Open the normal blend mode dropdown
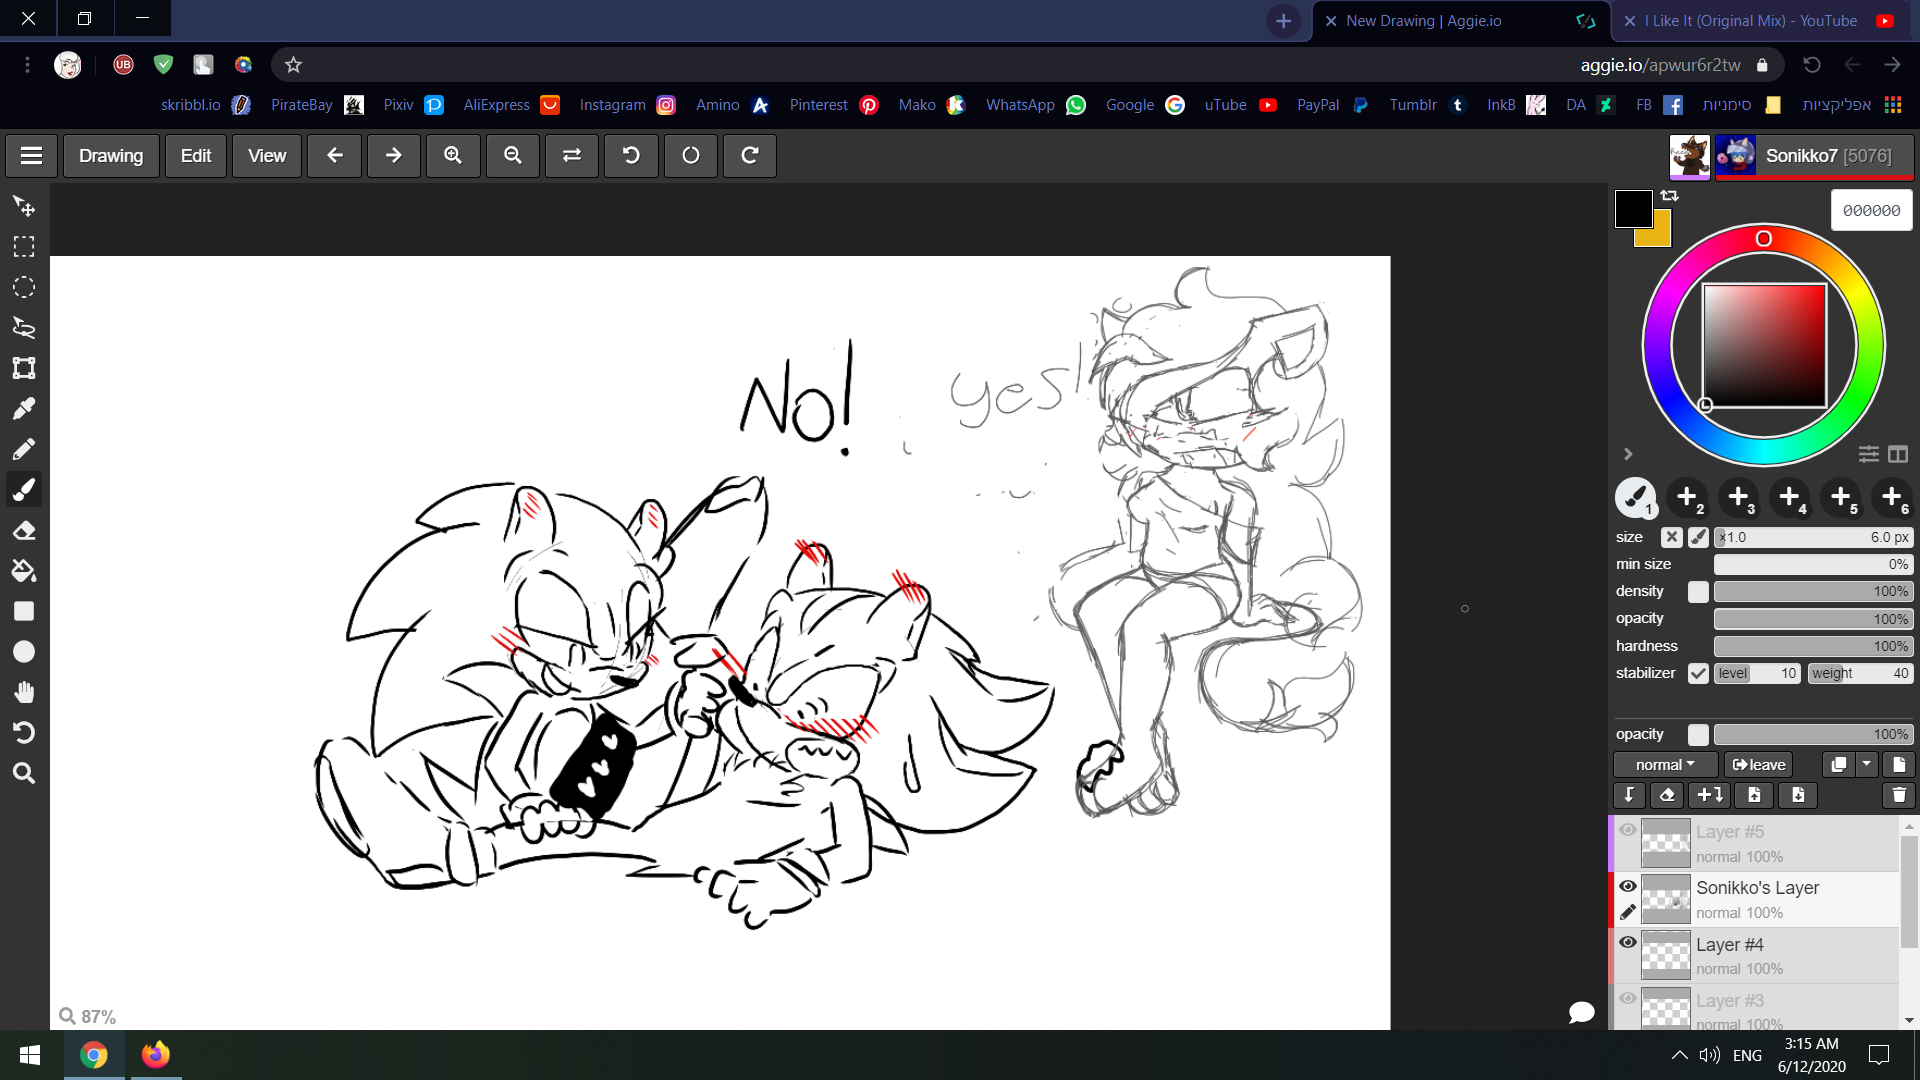The width and height of the screenshot is (1920, 1080). point(1665,765)
